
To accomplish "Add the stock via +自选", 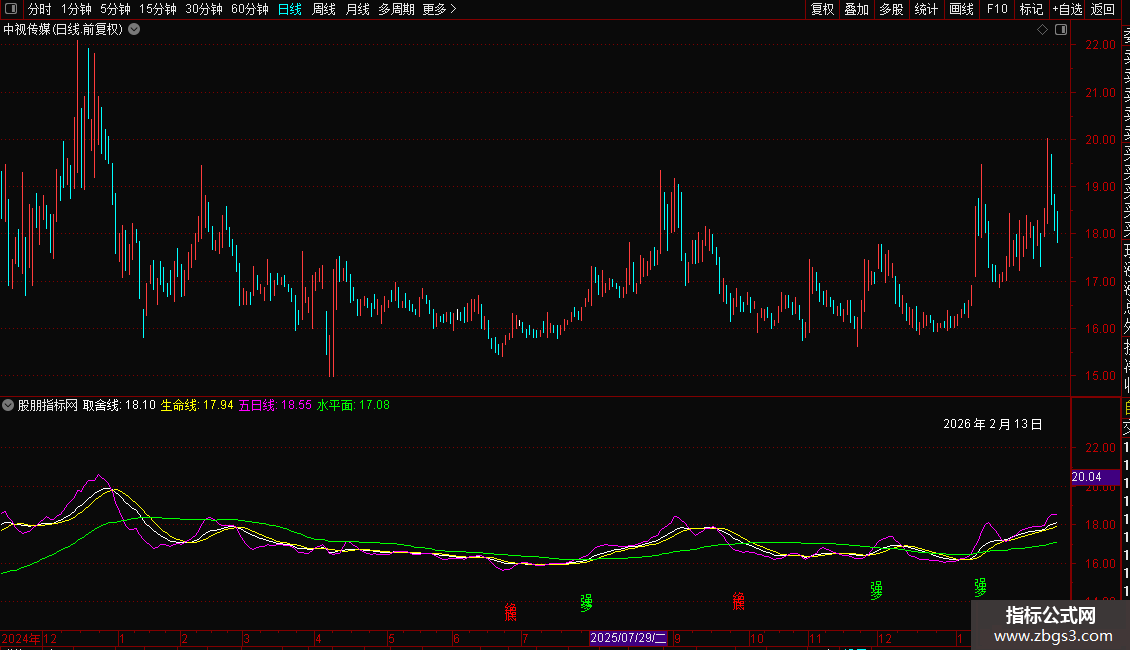I will click(1067, 9).
